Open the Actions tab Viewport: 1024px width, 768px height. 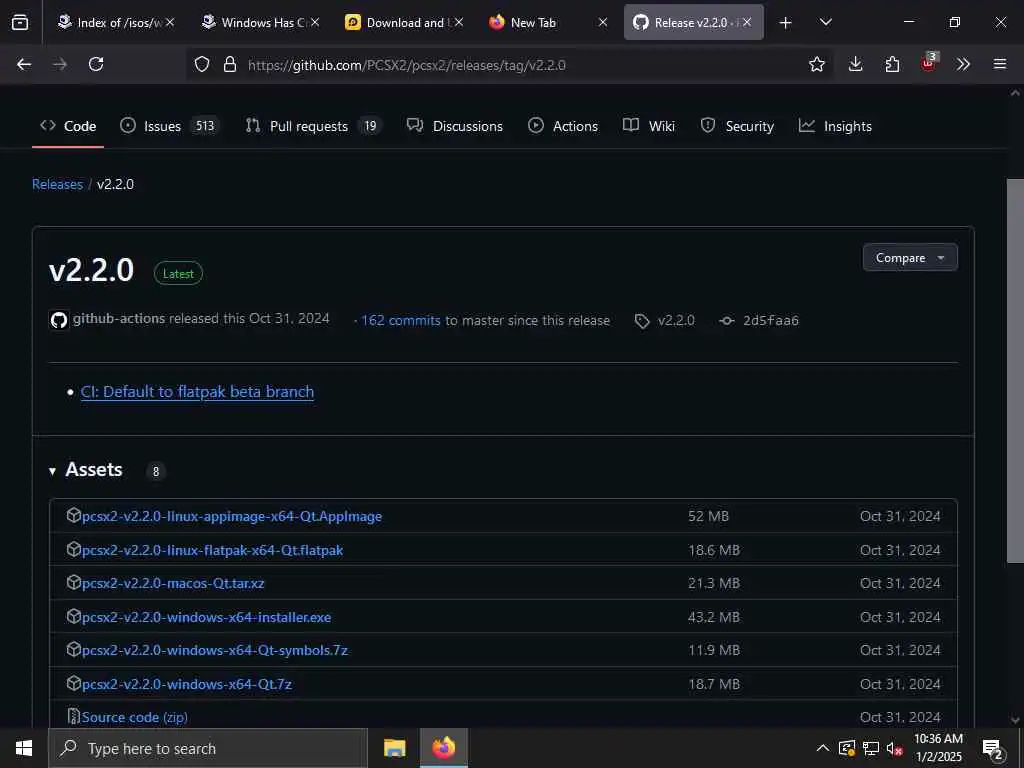pos(562,126)
